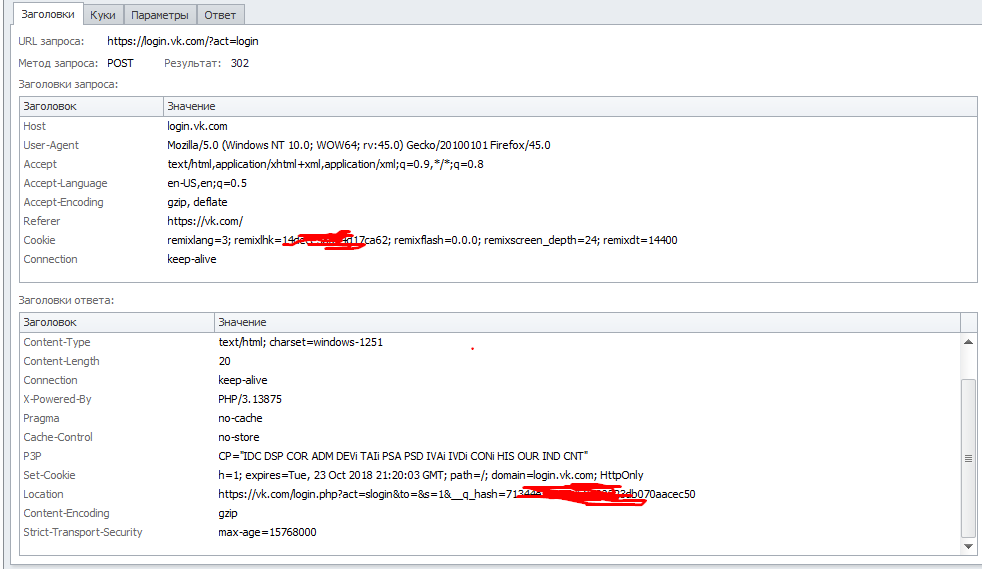Viewport: 982px width, 569px height.
Task: Click the request headers Значение column header
Action: point(570,106)
